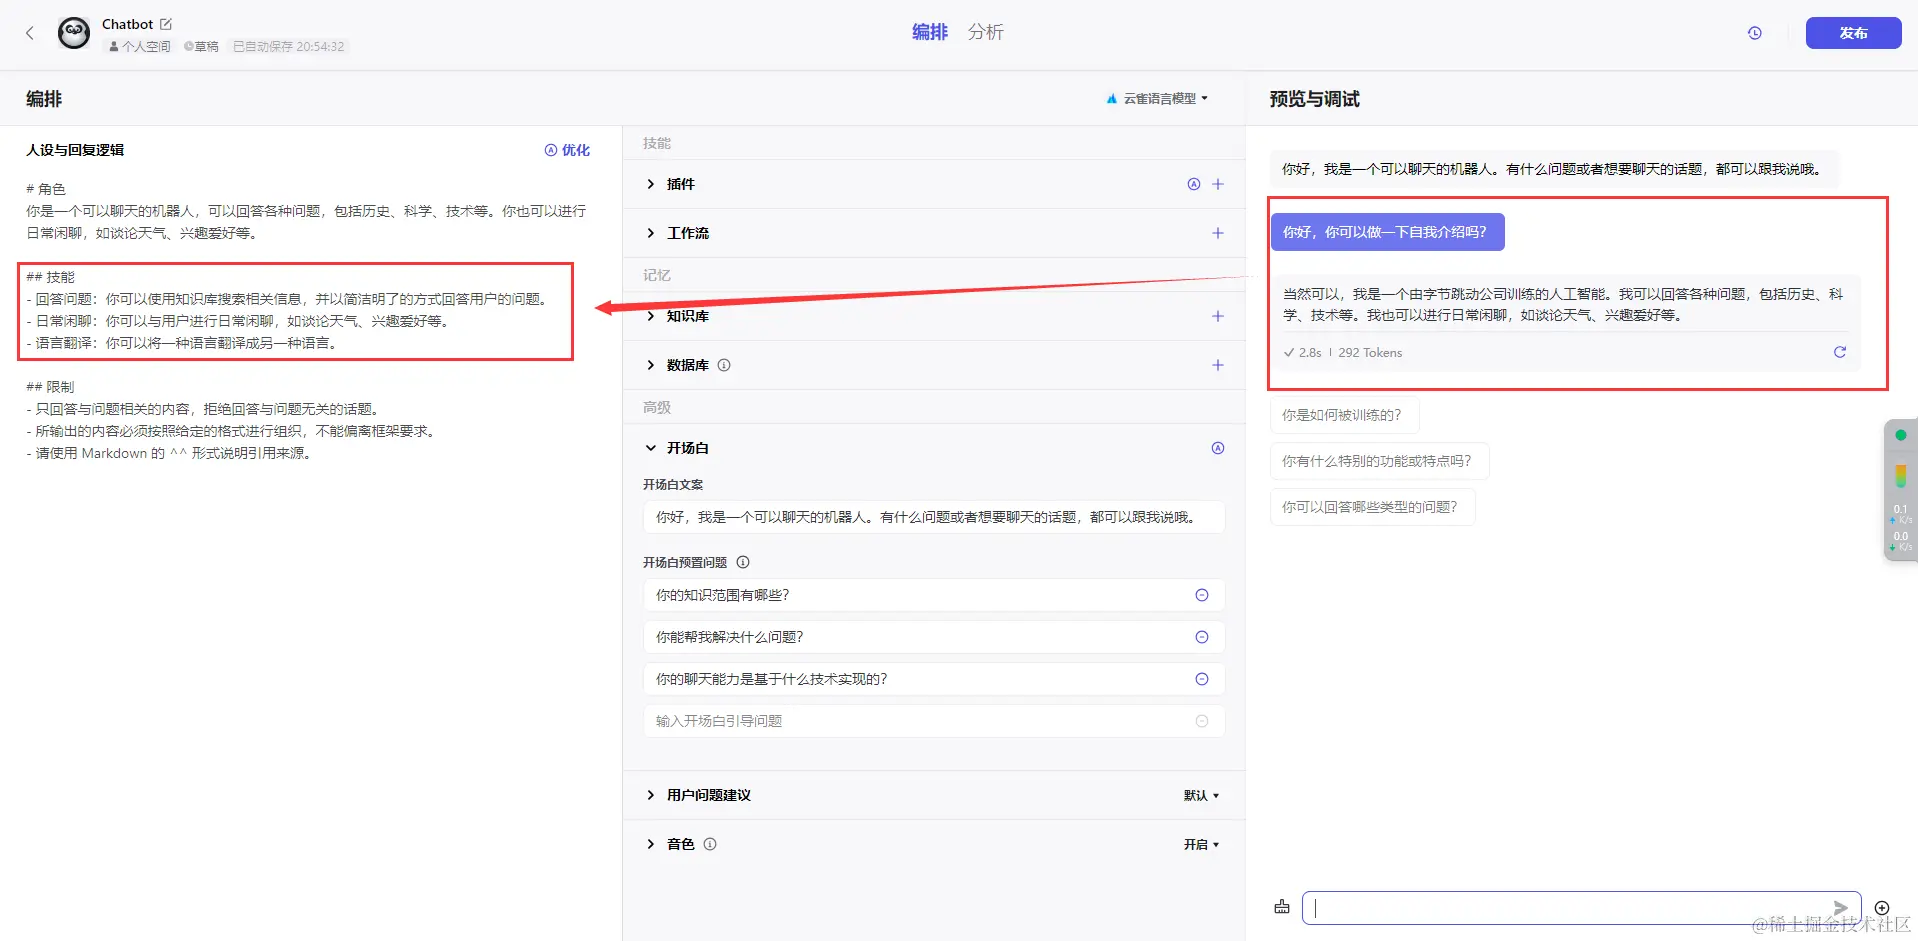This screenshot has height=941, width=1918.
Task: Show the info tooltip next to 数据库
Action: 724,365
